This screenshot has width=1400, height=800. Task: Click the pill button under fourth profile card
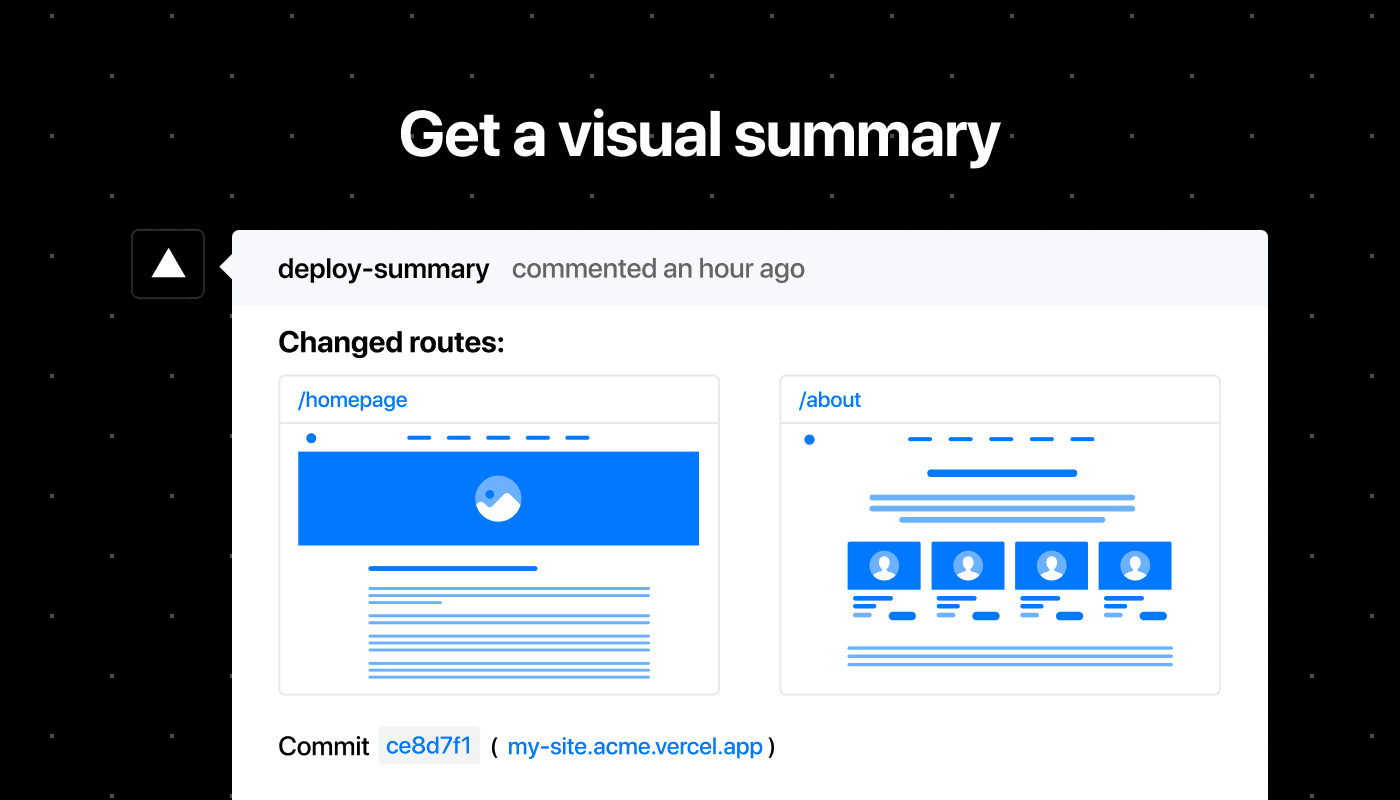point(1153,616)
